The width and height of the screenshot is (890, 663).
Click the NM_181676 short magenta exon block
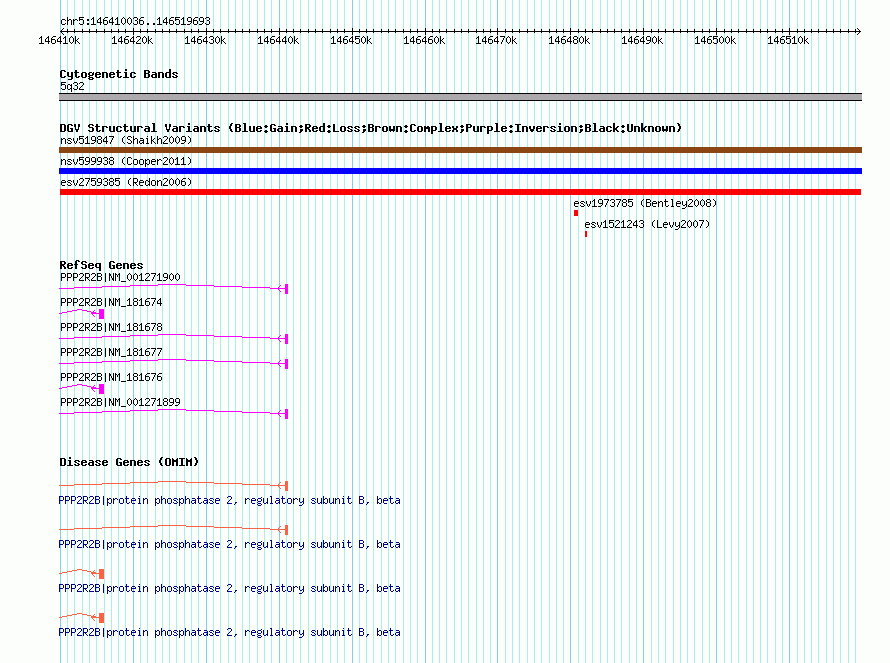pyautogui.click(x=101, y=389)
